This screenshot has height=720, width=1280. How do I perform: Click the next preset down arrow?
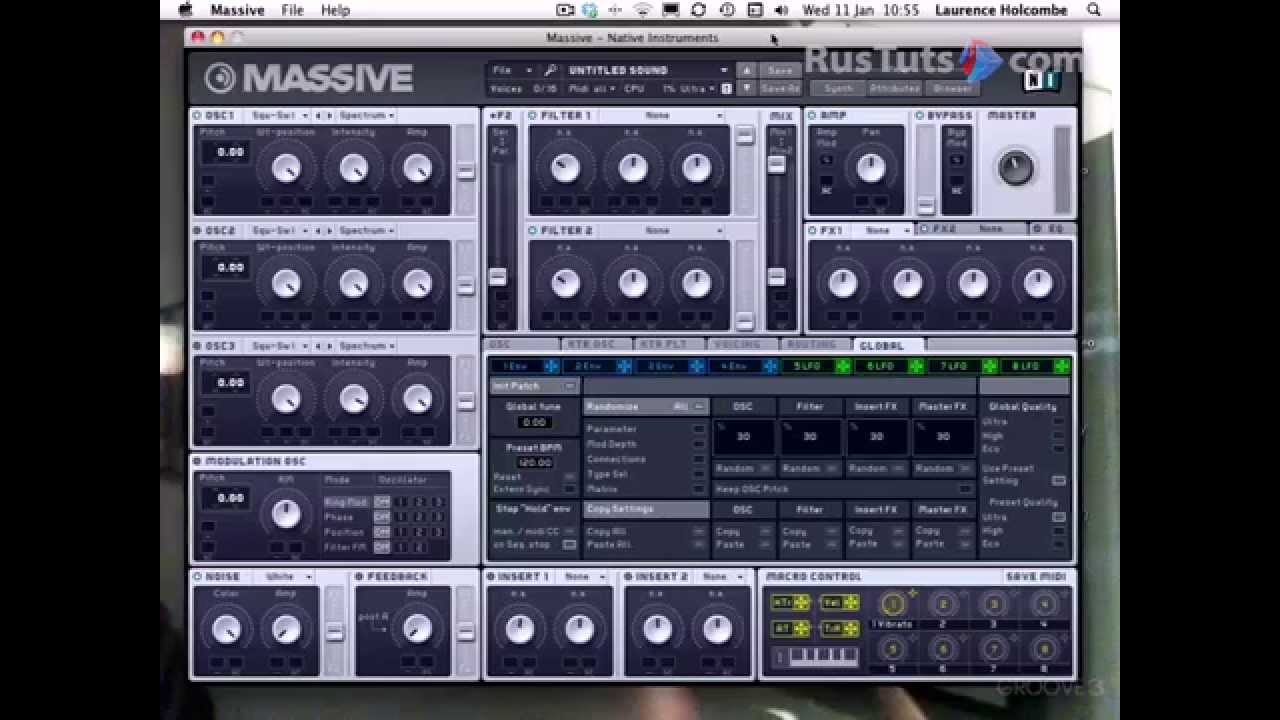click(746, 88)
